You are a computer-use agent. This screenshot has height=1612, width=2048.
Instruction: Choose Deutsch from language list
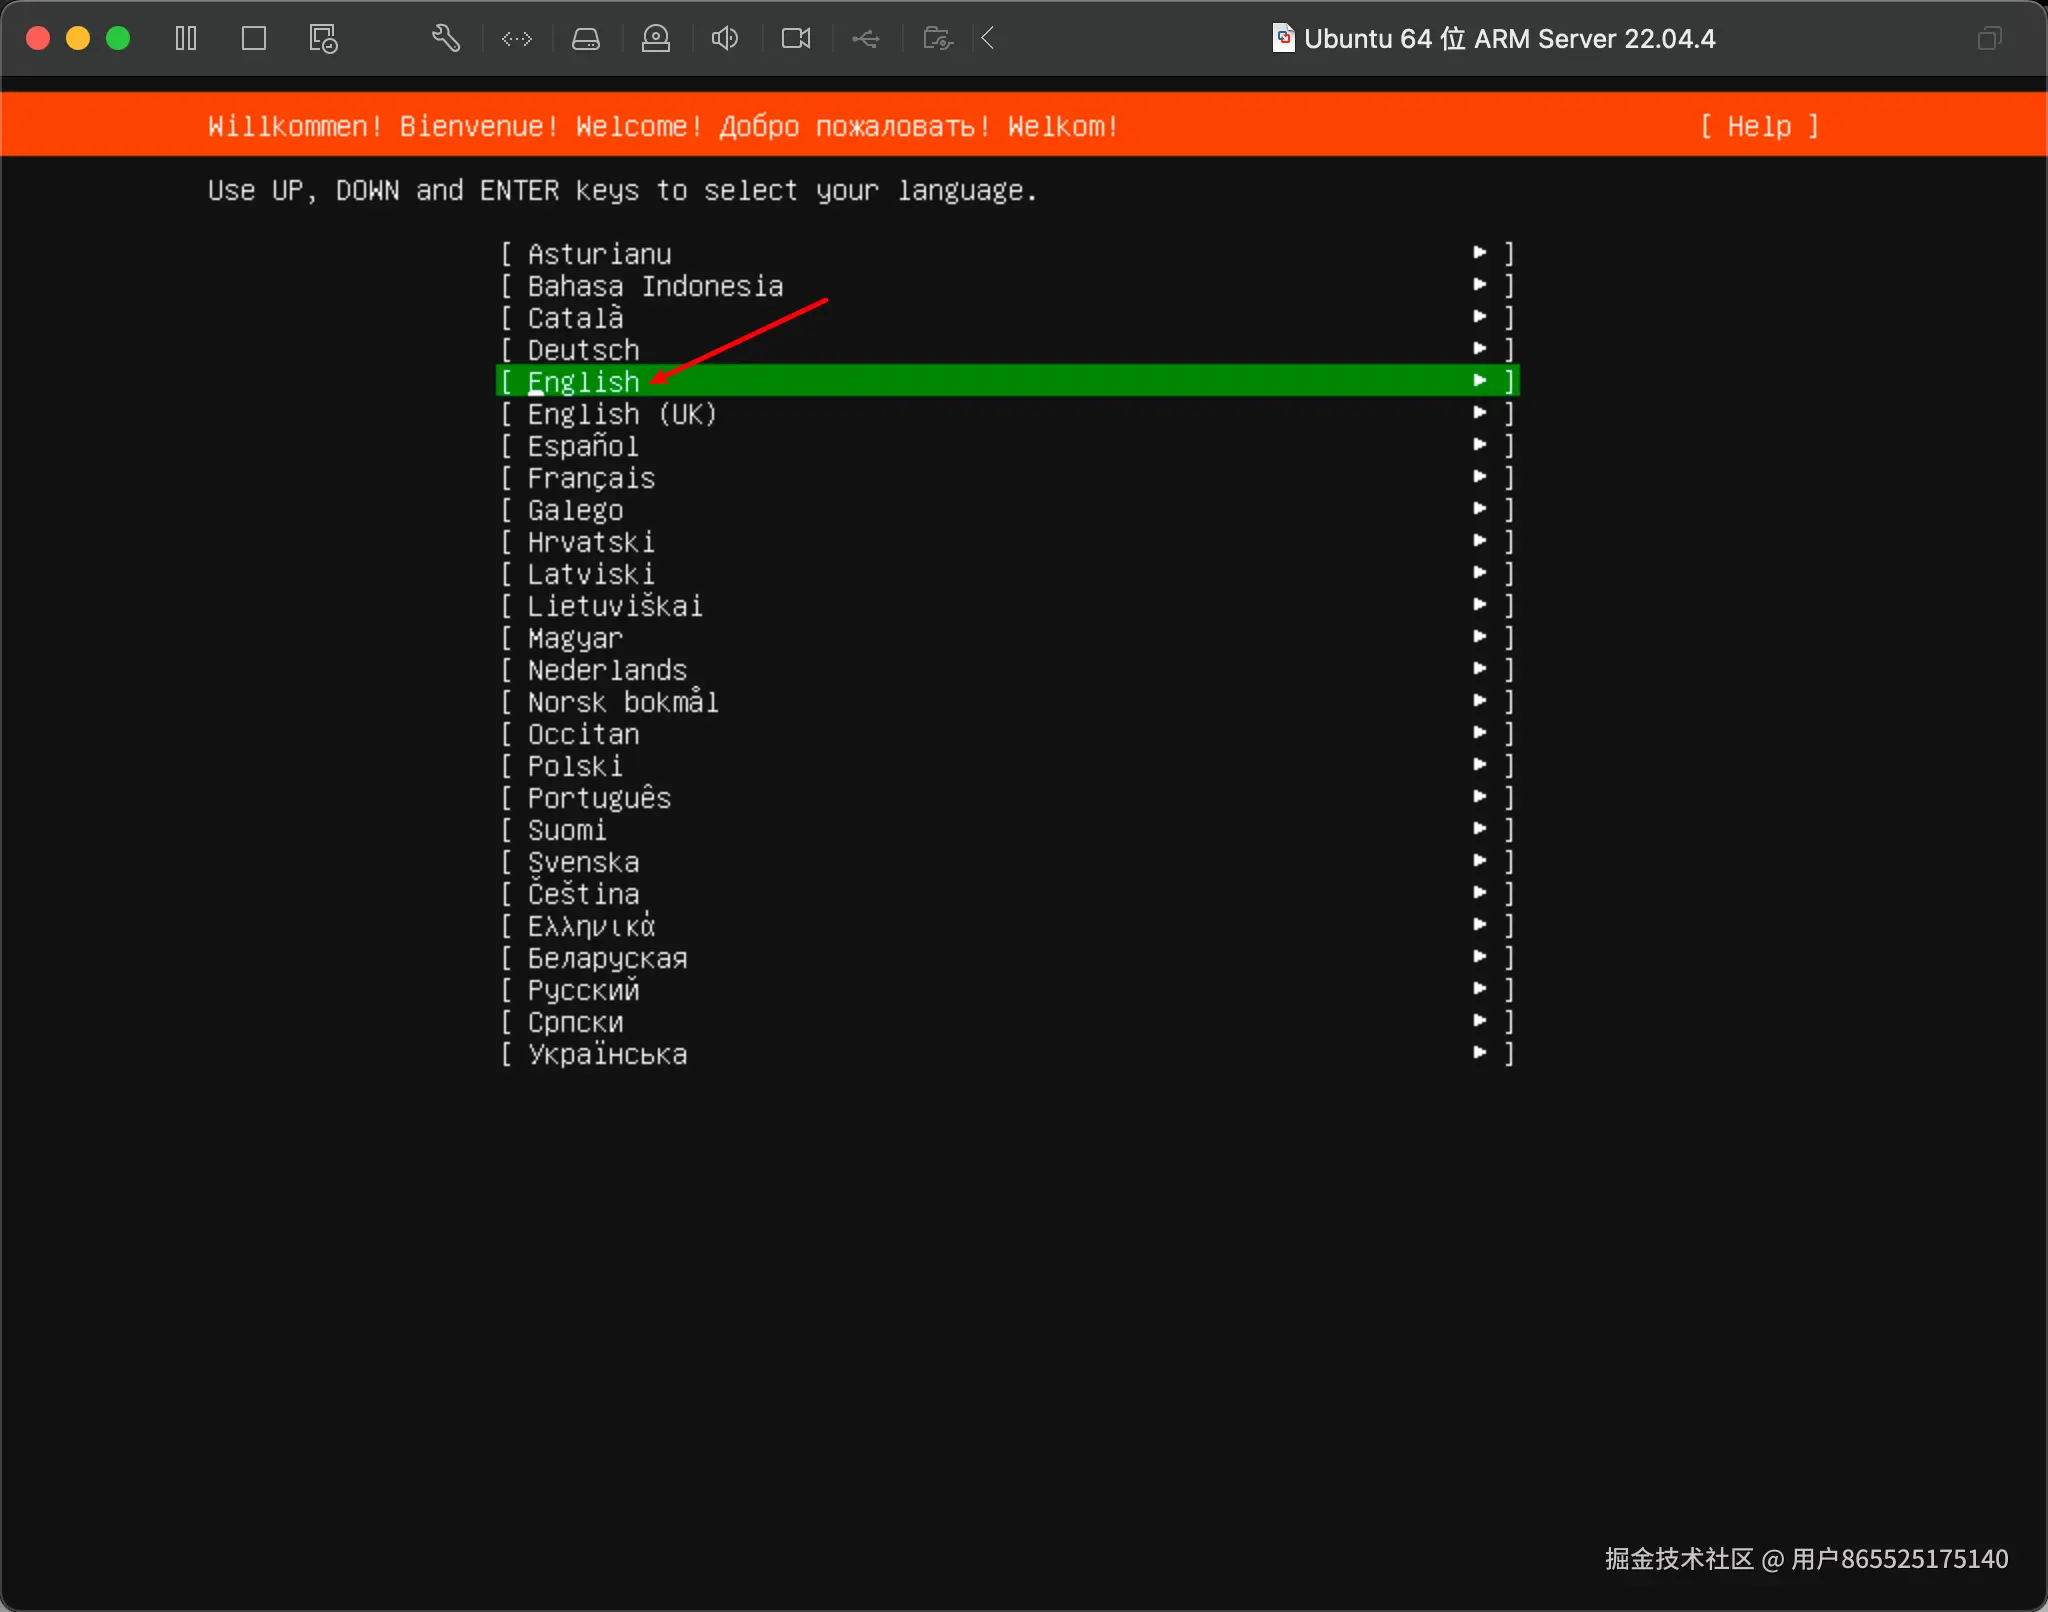pos(584,350)
